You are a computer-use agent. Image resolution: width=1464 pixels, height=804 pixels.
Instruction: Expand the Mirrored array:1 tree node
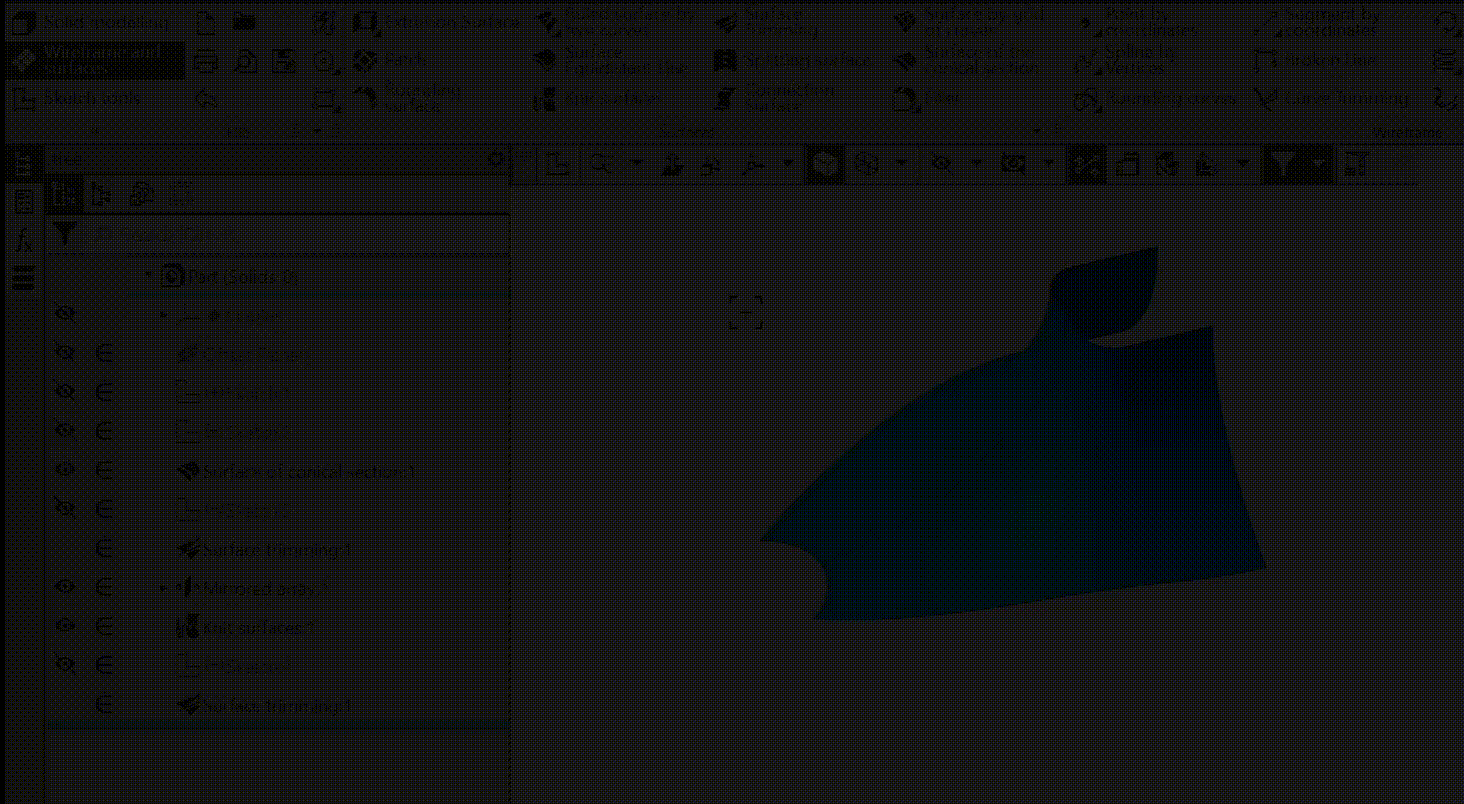[165, 588]
